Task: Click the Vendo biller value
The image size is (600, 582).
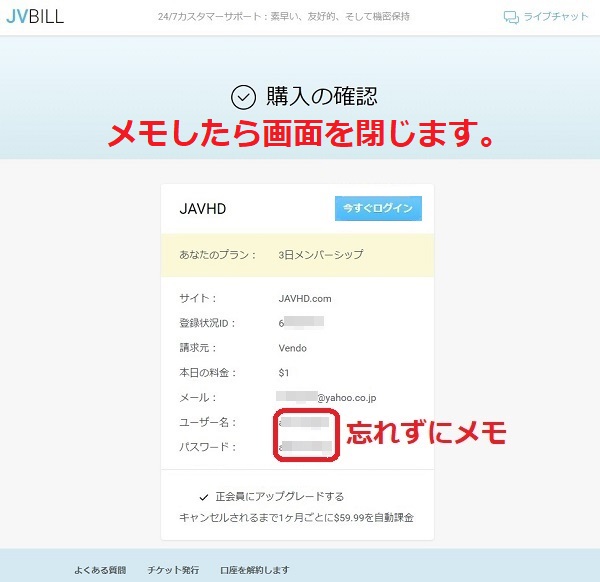Action: (292, 348)
